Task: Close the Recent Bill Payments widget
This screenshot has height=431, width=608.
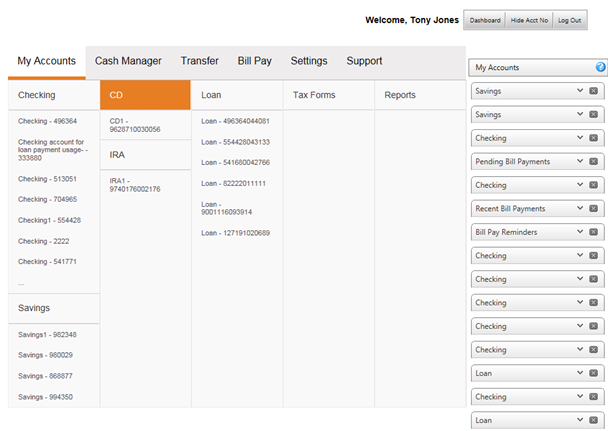Action: click(x=593, y=209)
